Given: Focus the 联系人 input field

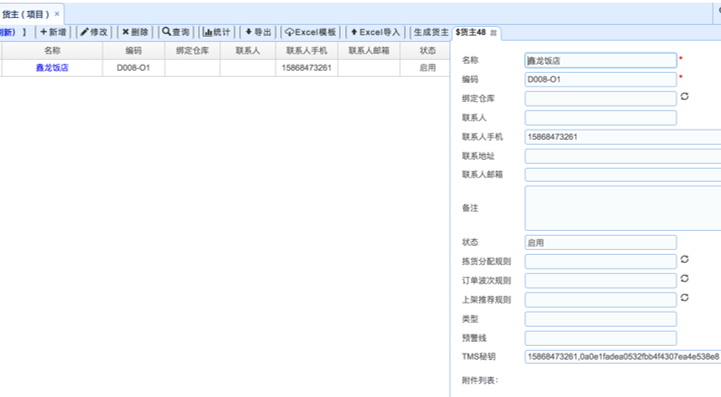Looking at the screenshot, I should click(601, 118).
